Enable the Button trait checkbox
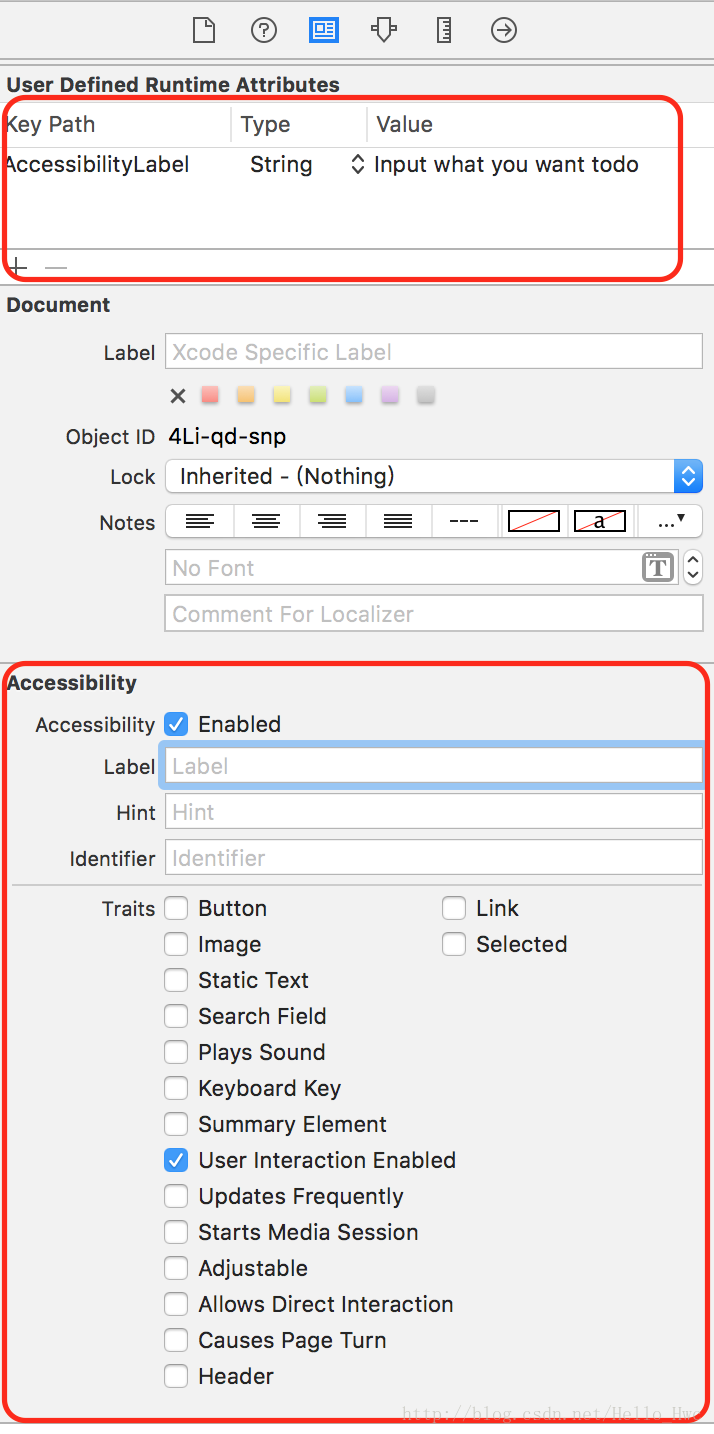The height and width of the screenshot is (1434, 714). click(x=176, y=908)
